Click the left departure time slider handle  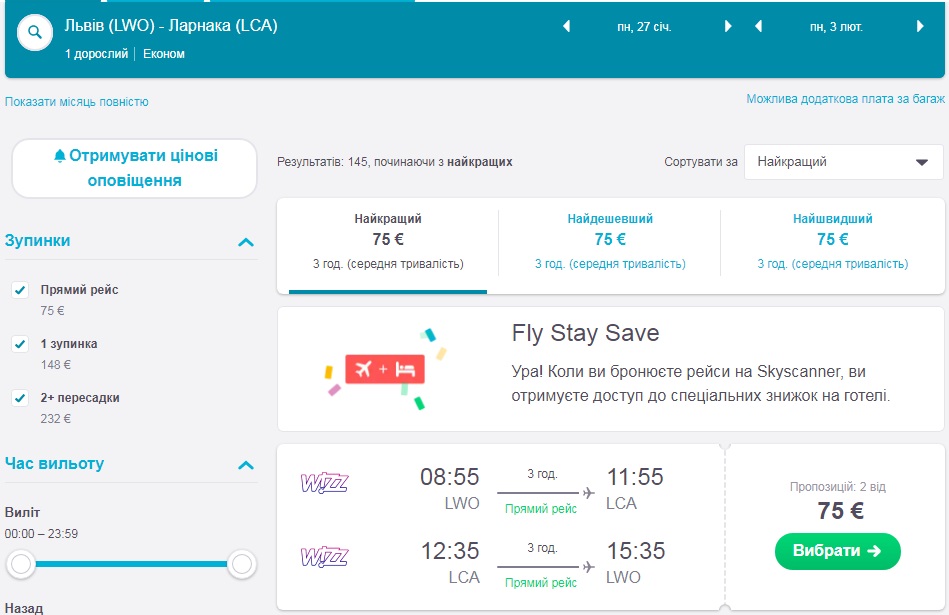[21, 565]
